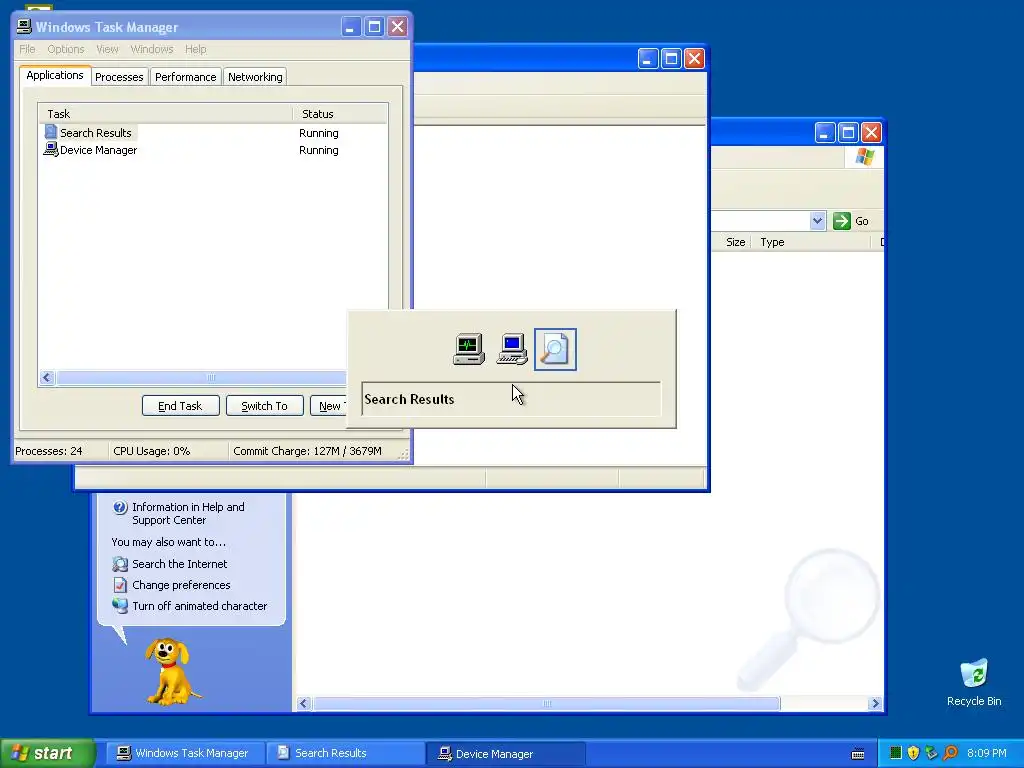The width and height of the screenshot is (1024, 768).
Task: Open the Start menu
Action: coord(47,753)
